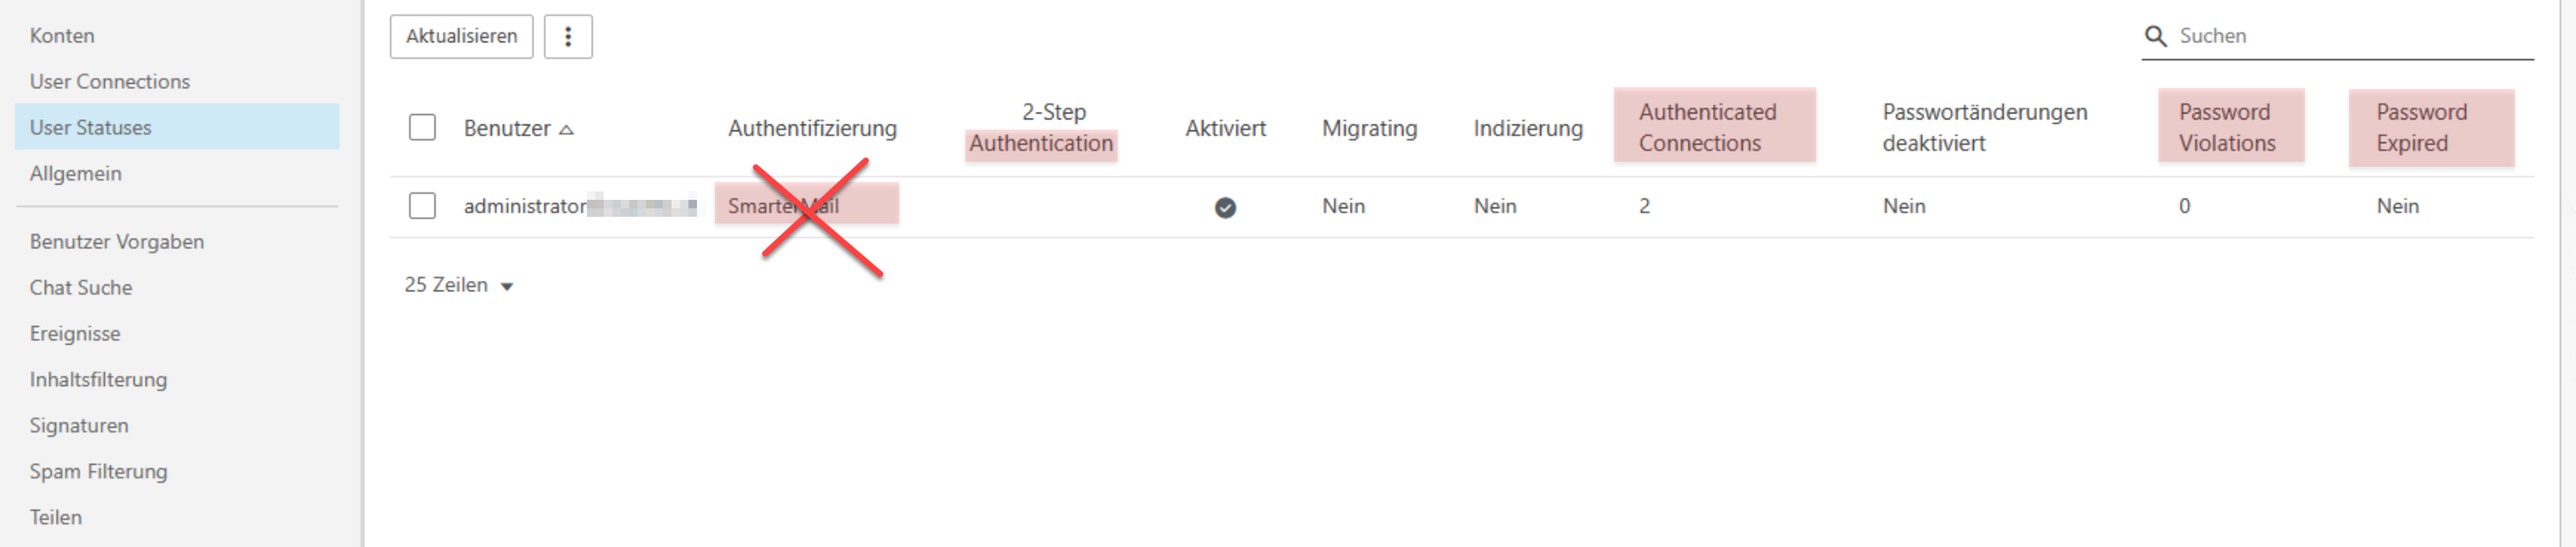Go to User Connections menu item
Screen dimensions: 2576x547
click(x=110, y=82)
